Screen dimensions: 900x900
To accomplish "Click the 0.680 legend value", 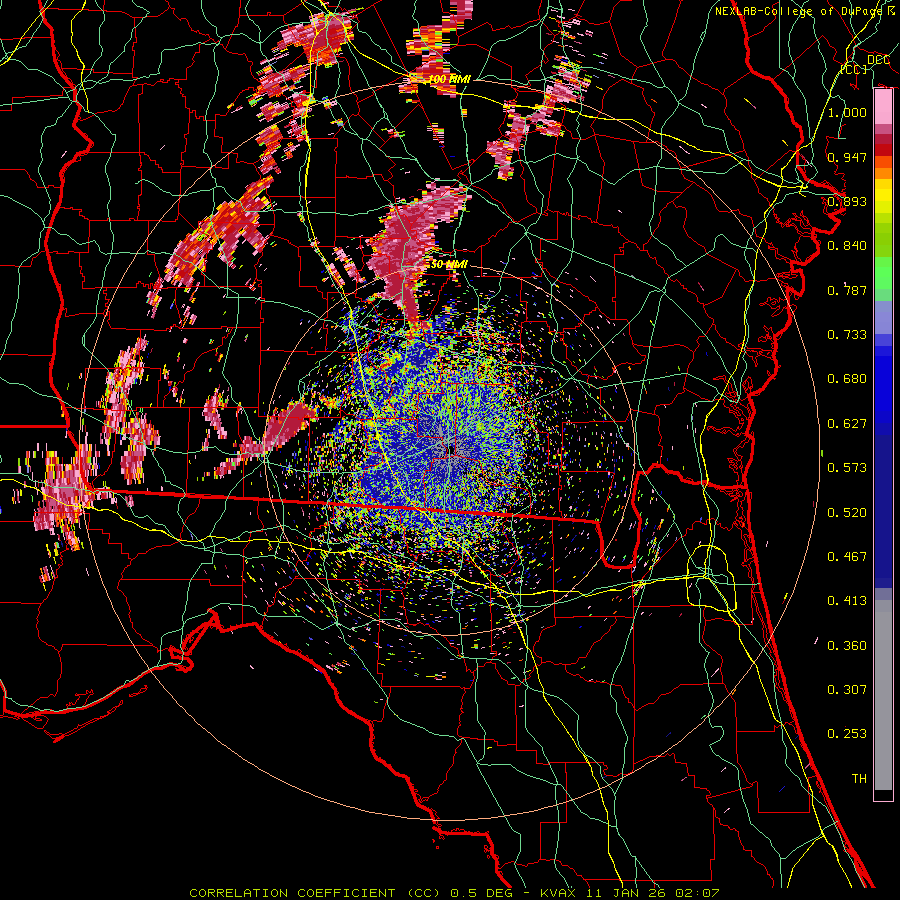I will [847, 379].
